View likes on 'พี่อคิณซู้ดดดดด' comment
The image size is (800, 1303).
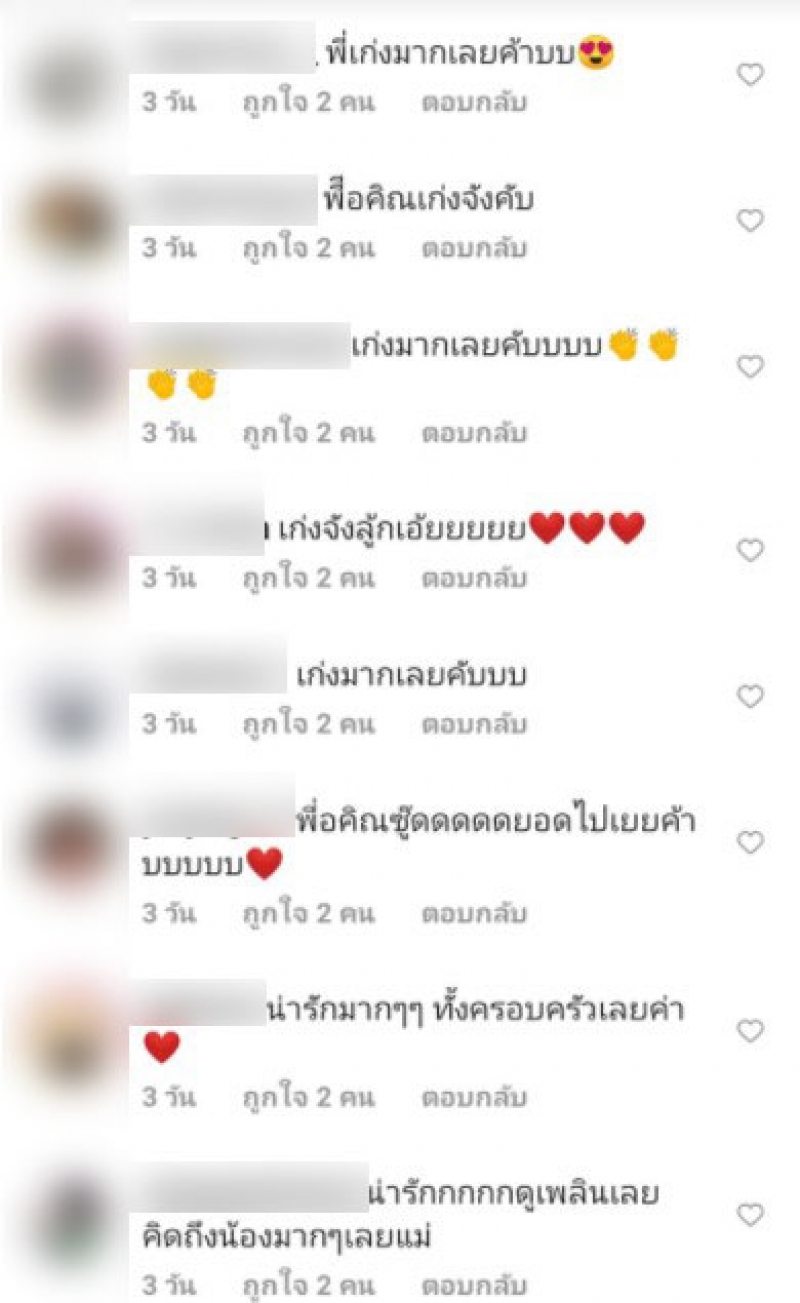pyautogui.click(x=309, y=913)
